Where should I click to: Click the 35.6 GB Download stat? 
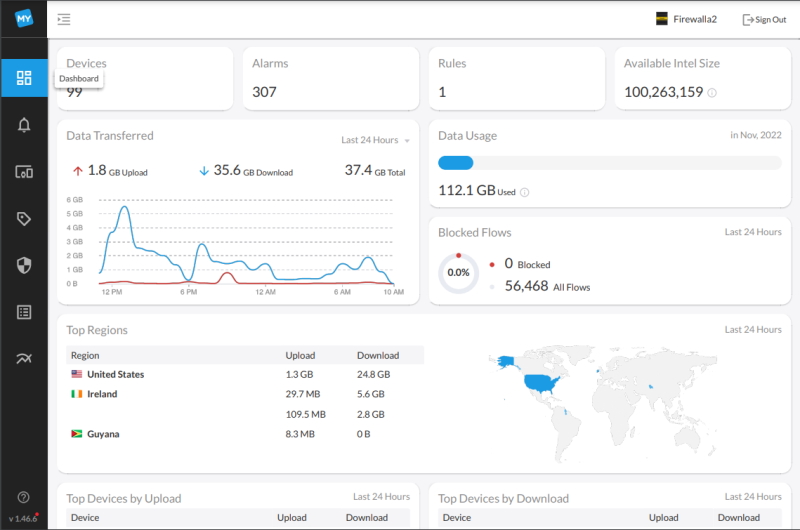[x=245, y=170]
